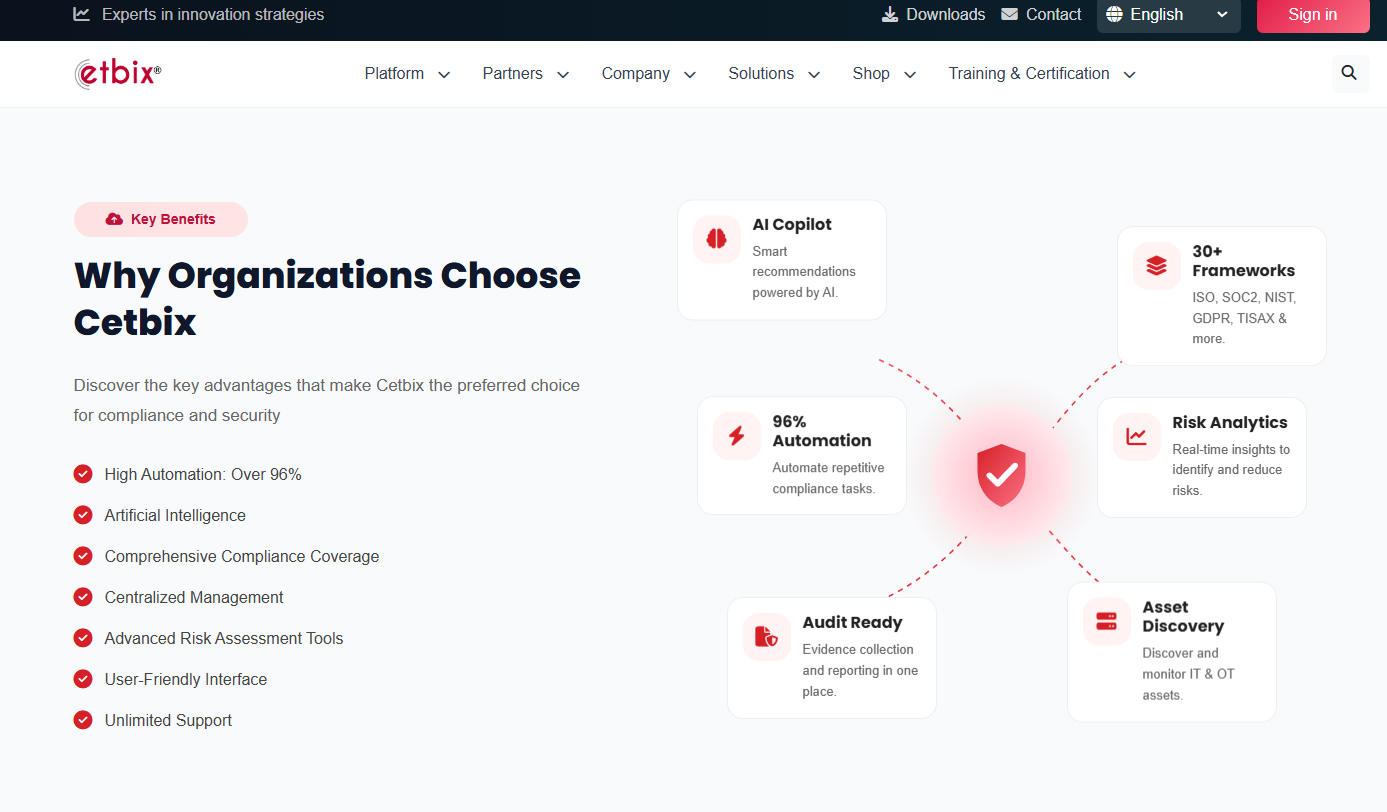1387x812 pixels.
Task: Expand the Partners menu chevron
Action: tap(563, 74)
